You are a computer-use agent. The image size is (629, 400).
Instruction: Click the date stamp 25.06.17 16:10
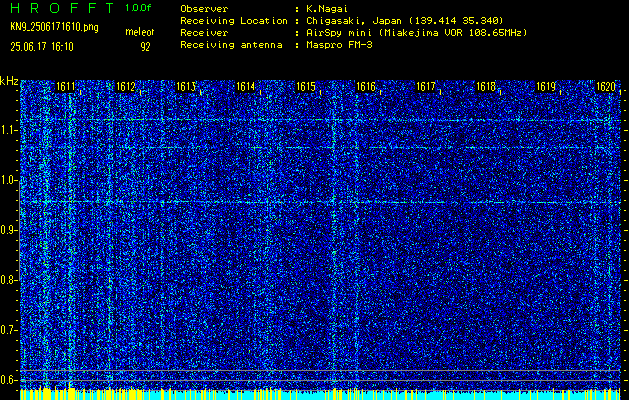pos(42,47)
